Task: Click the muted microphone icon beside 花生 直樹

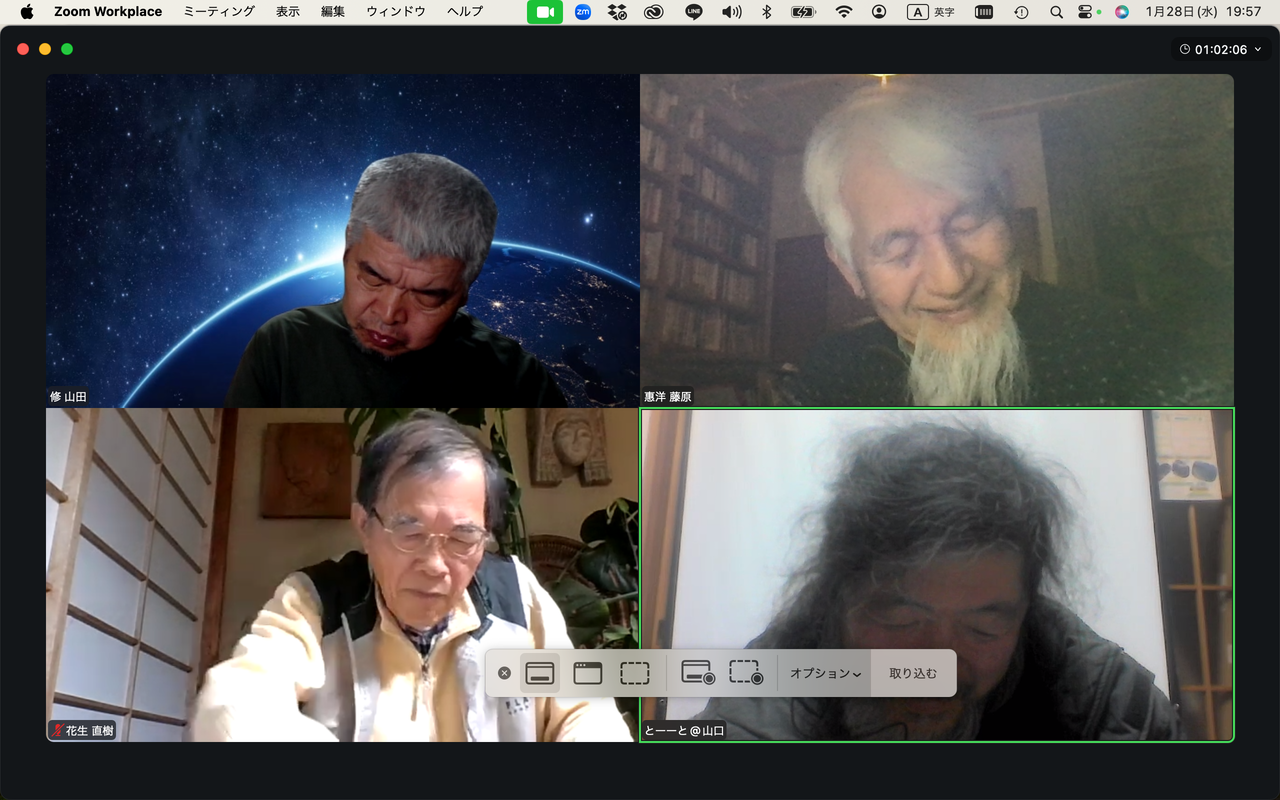Action: tap(57, 731)
